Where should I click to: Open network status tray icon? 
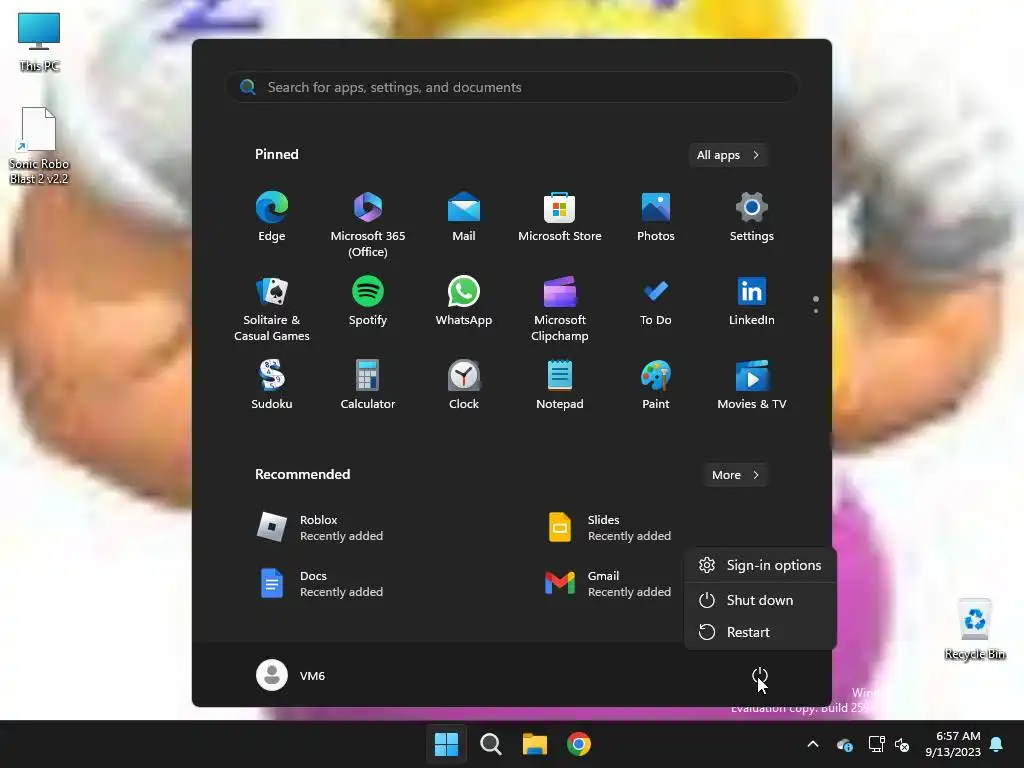point(876,744)
